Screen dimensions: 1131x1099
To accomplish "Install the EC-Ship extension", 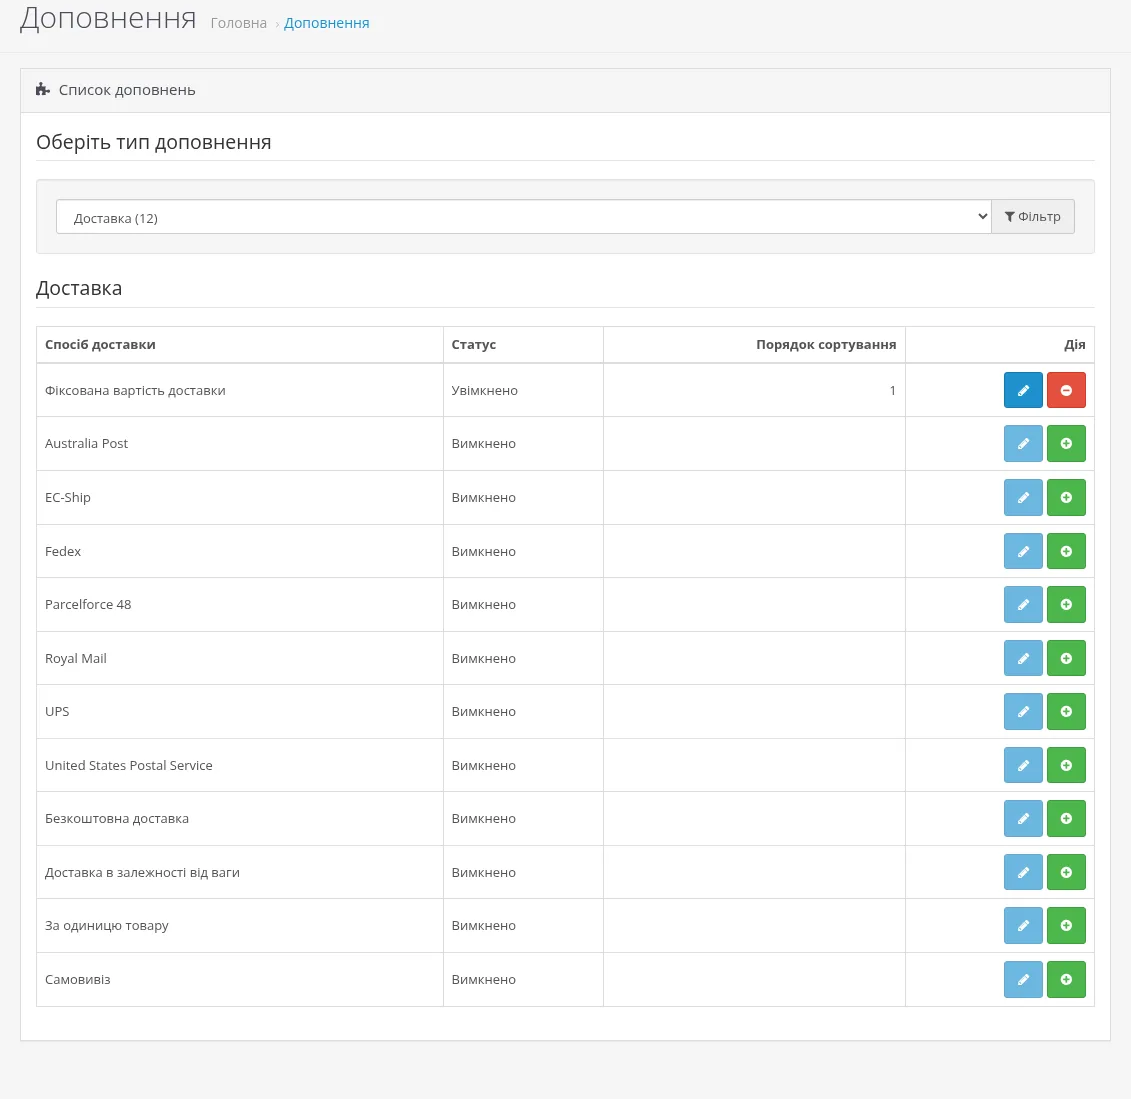I will click(x=1066, y=498).
